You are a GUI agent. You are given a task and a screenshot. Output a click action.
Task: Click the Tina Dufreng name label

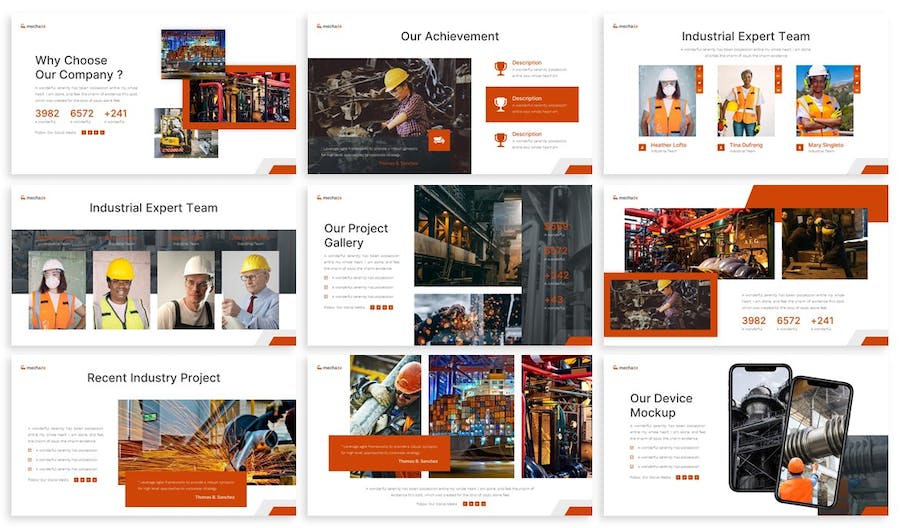point(745,145)
